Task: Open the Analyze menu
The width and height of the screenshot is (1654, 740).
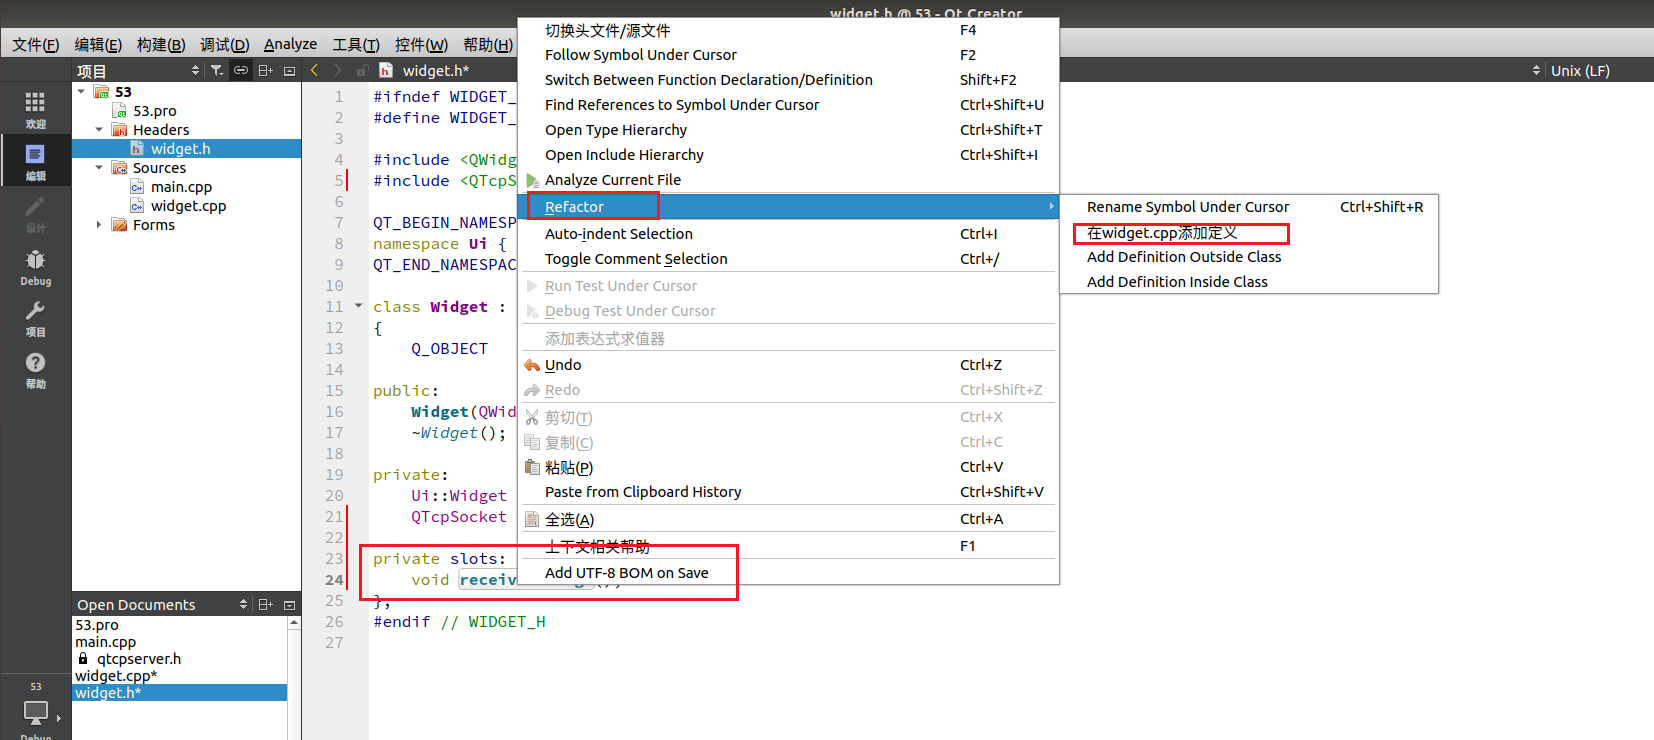Action: coord(290,44)
